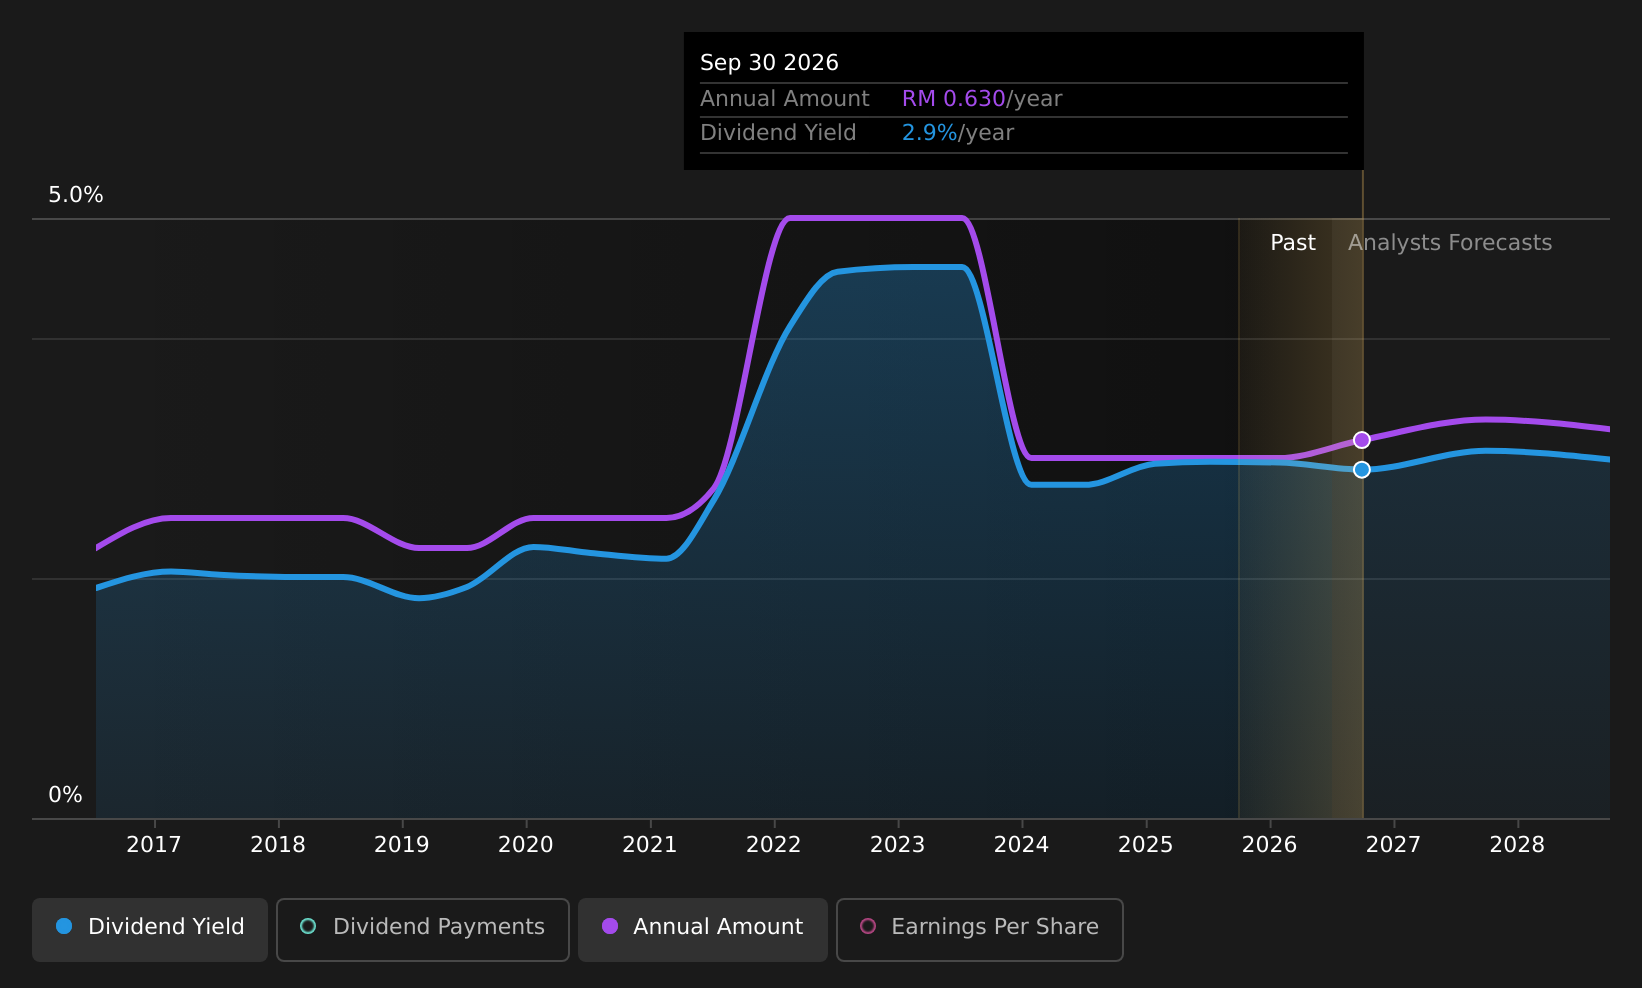Screen dimensions: 1642x988
Task: Click the blue Dividend Yield data point marker
Action: pyautogui.click(x=1362, y=470)
